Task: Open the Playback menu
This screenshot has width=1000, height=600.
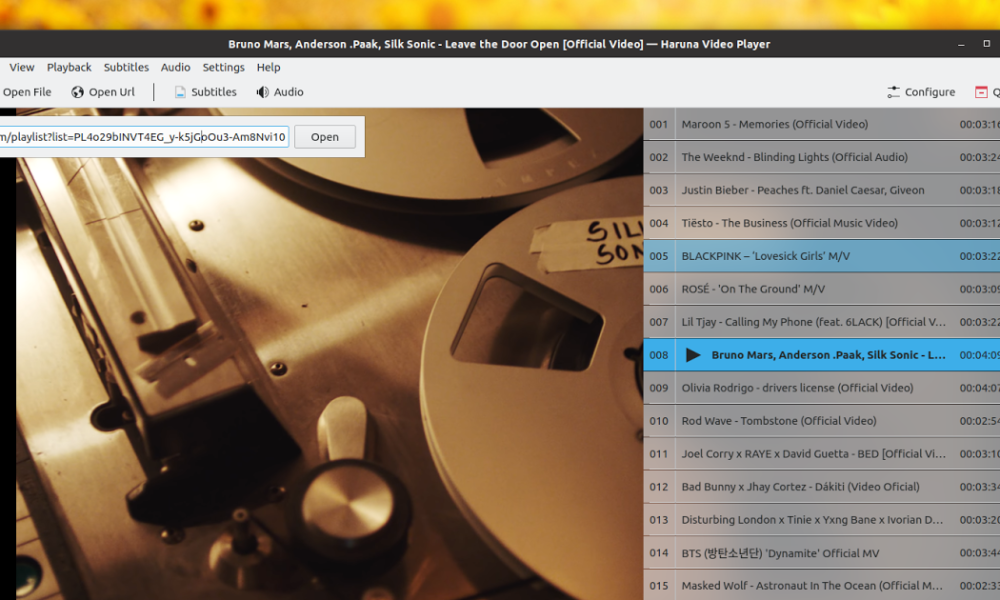Action: click(x=69, y=67)
